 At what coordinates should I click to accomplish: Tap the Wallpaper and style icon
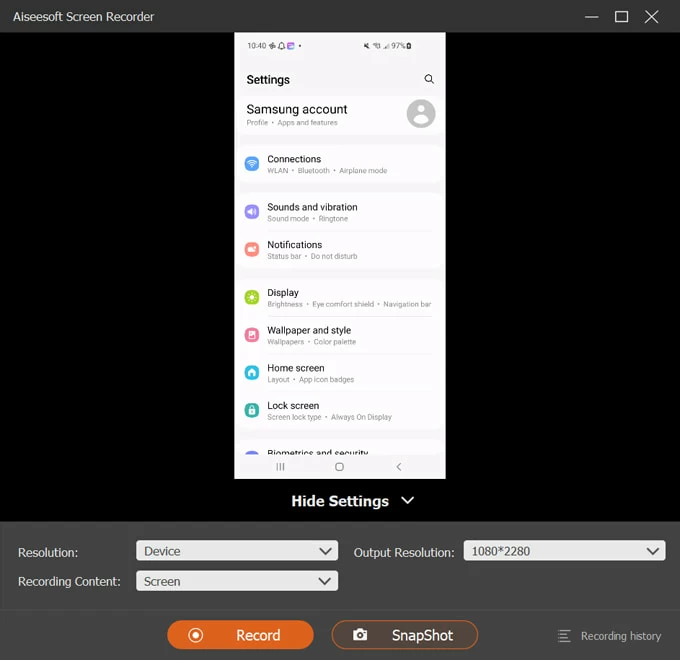[x=252, y=335]
